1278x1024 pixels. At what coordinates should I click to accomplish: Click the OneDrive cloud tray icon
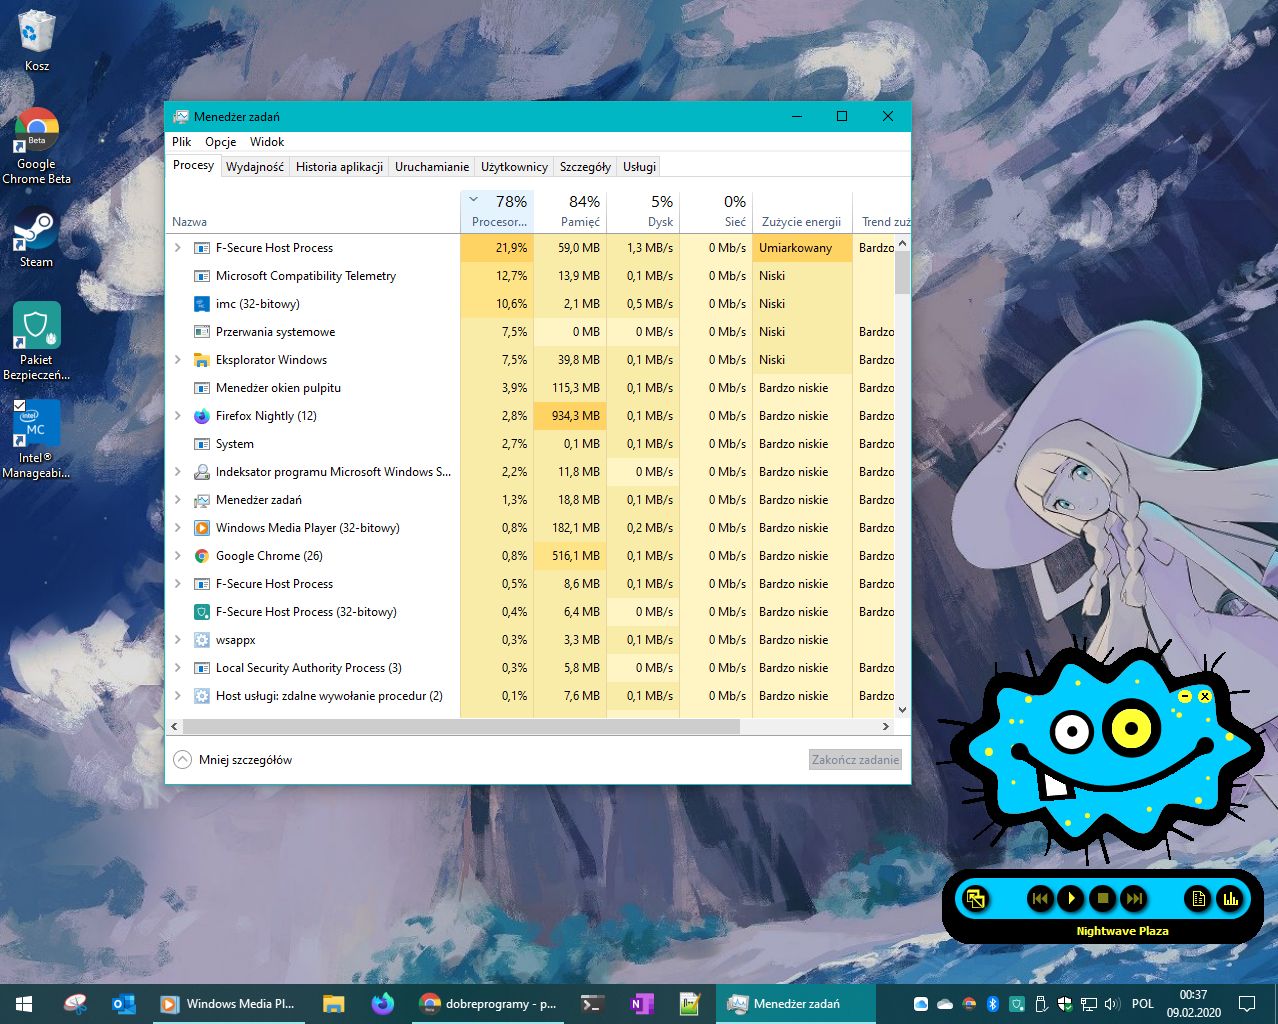pos(945,1004)
